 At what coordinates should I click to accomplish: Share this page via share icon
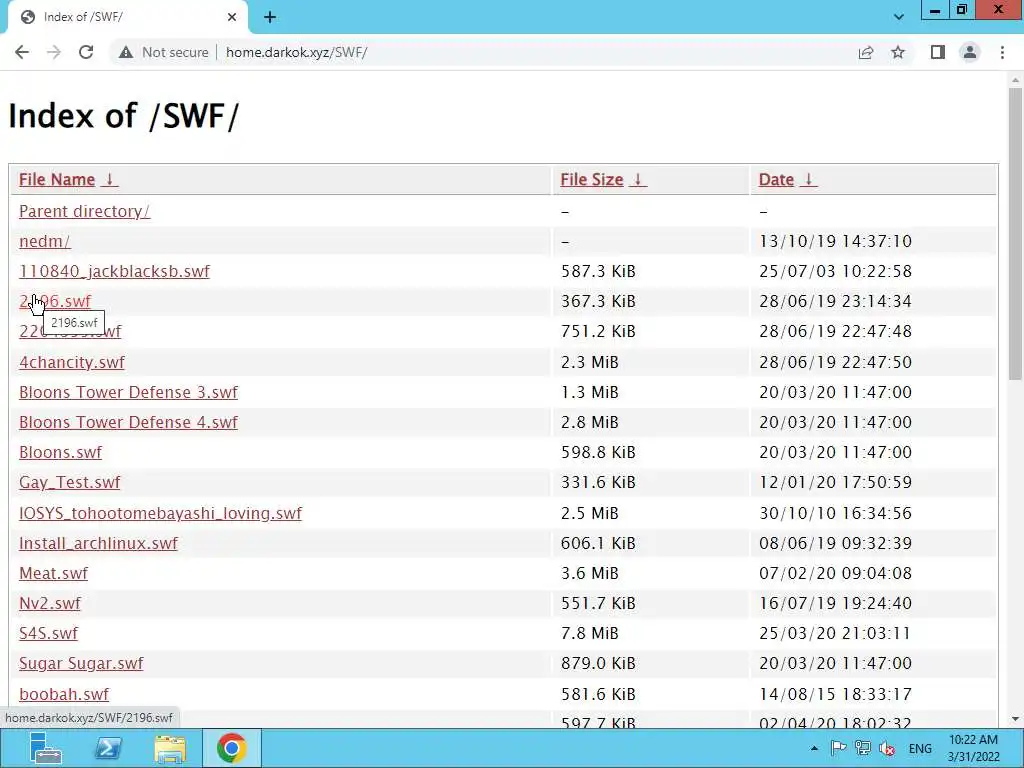[x=866, y=52]
